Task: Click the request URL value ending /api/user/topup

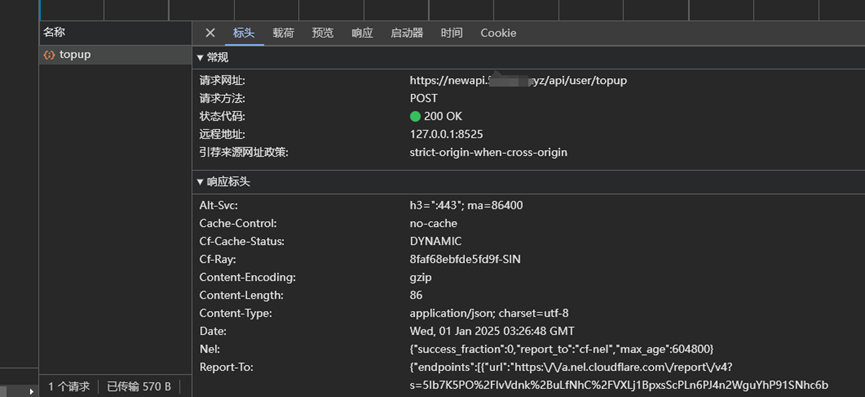Action: 518,81
